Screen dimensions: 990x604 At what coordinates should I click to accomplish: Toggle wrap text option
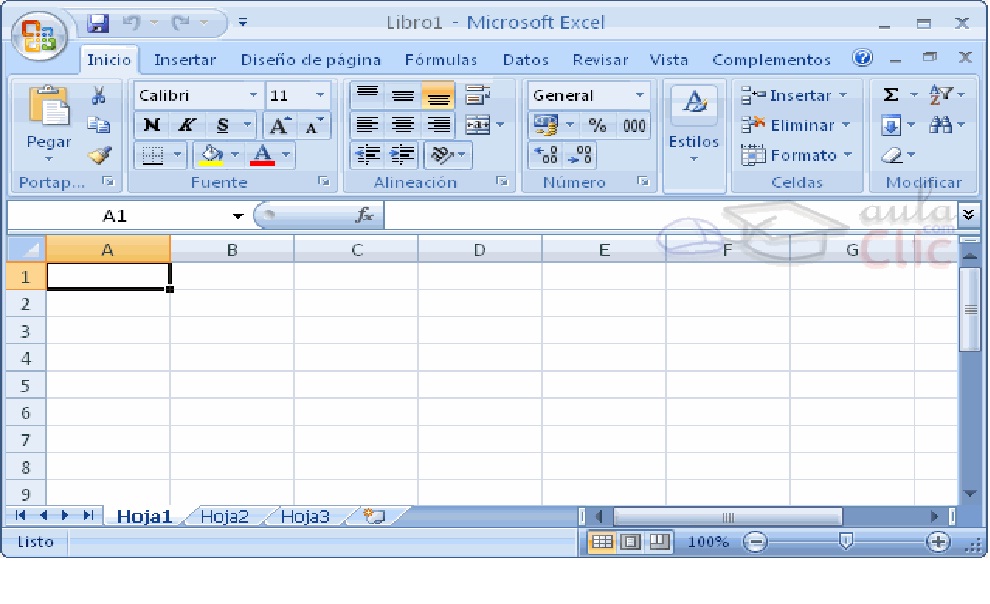[x=478, y=95]
